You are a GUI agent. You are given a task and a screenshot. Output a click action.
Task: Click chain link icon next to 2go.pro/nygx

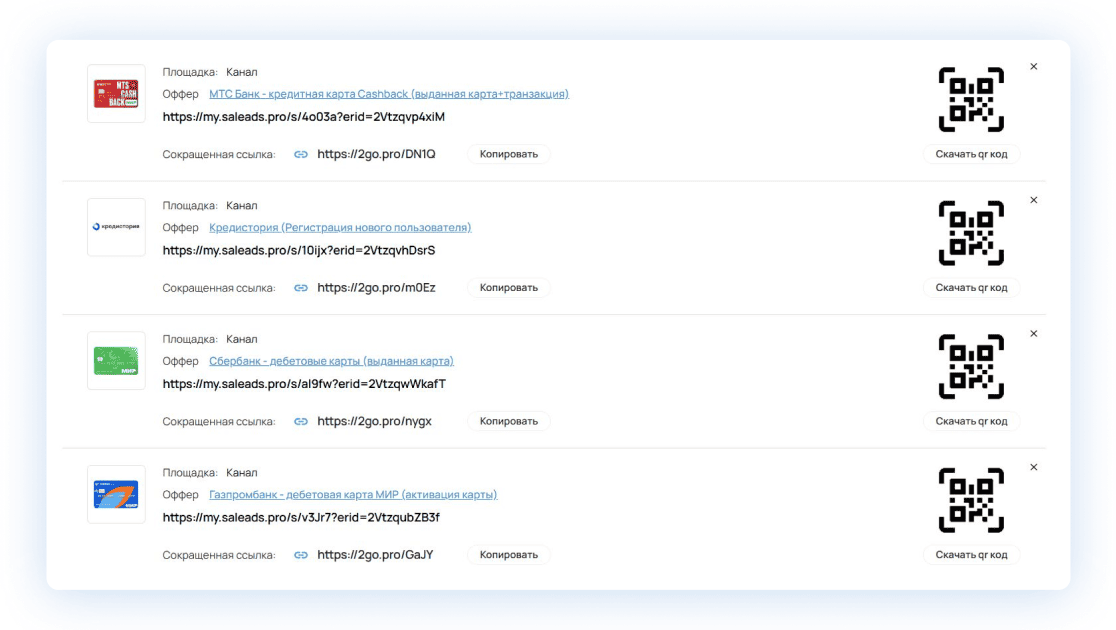tap(301, 421)
